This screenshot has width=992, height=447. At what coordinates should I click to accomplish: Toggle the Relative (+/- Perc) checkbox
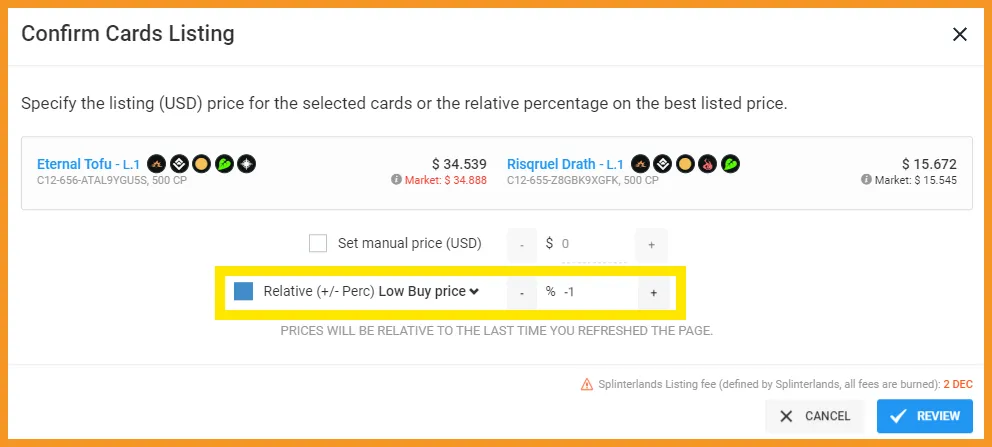pos(244,291)
